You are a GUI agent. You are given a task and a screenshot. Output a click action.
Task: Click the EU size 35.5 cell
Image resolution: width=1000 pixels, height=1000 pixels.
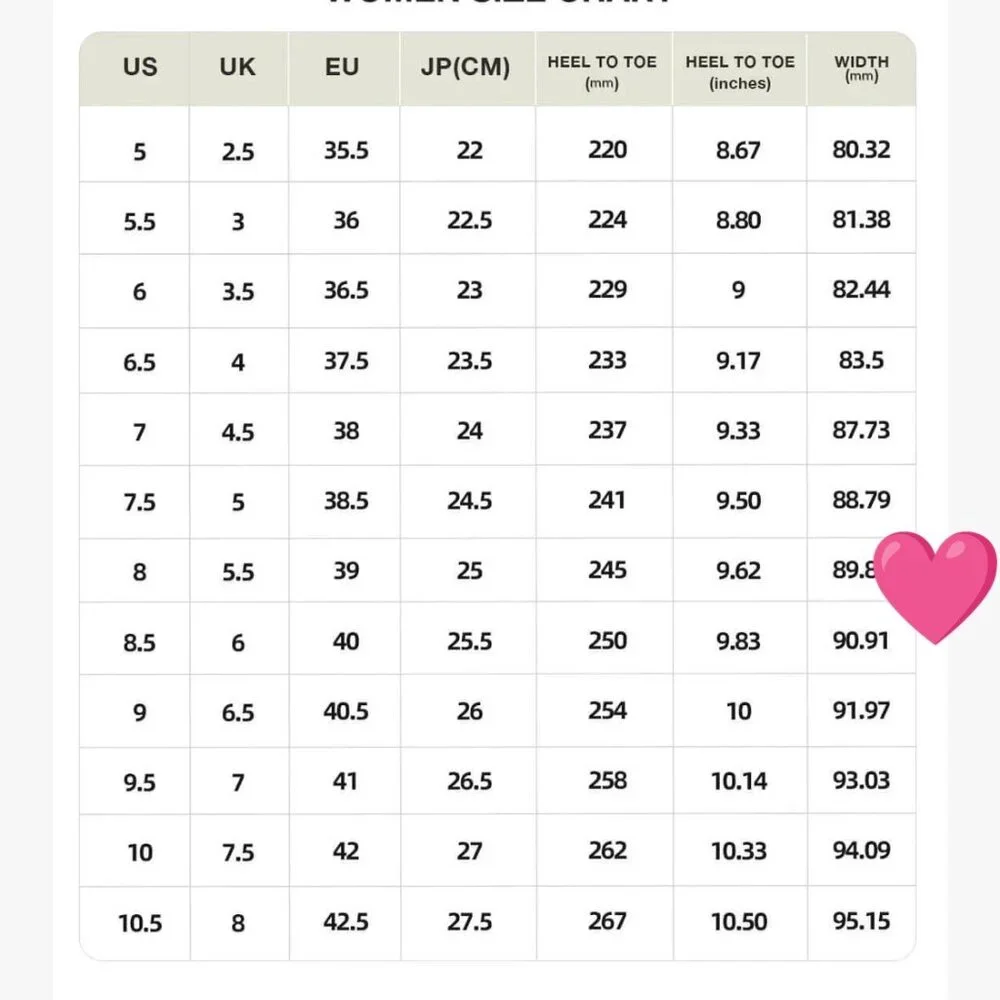pos(346,151)
